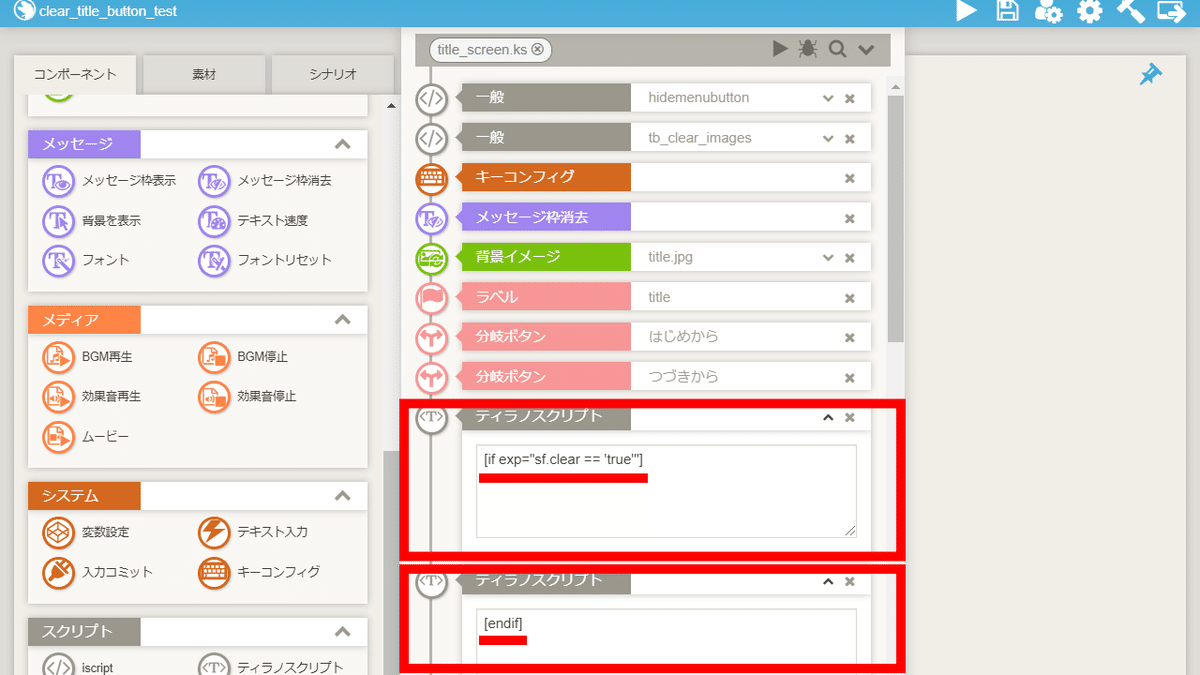Viewport: 1200px width, 675px height.
Task: Open settings gear icon in top bar
Action: 1089,11
